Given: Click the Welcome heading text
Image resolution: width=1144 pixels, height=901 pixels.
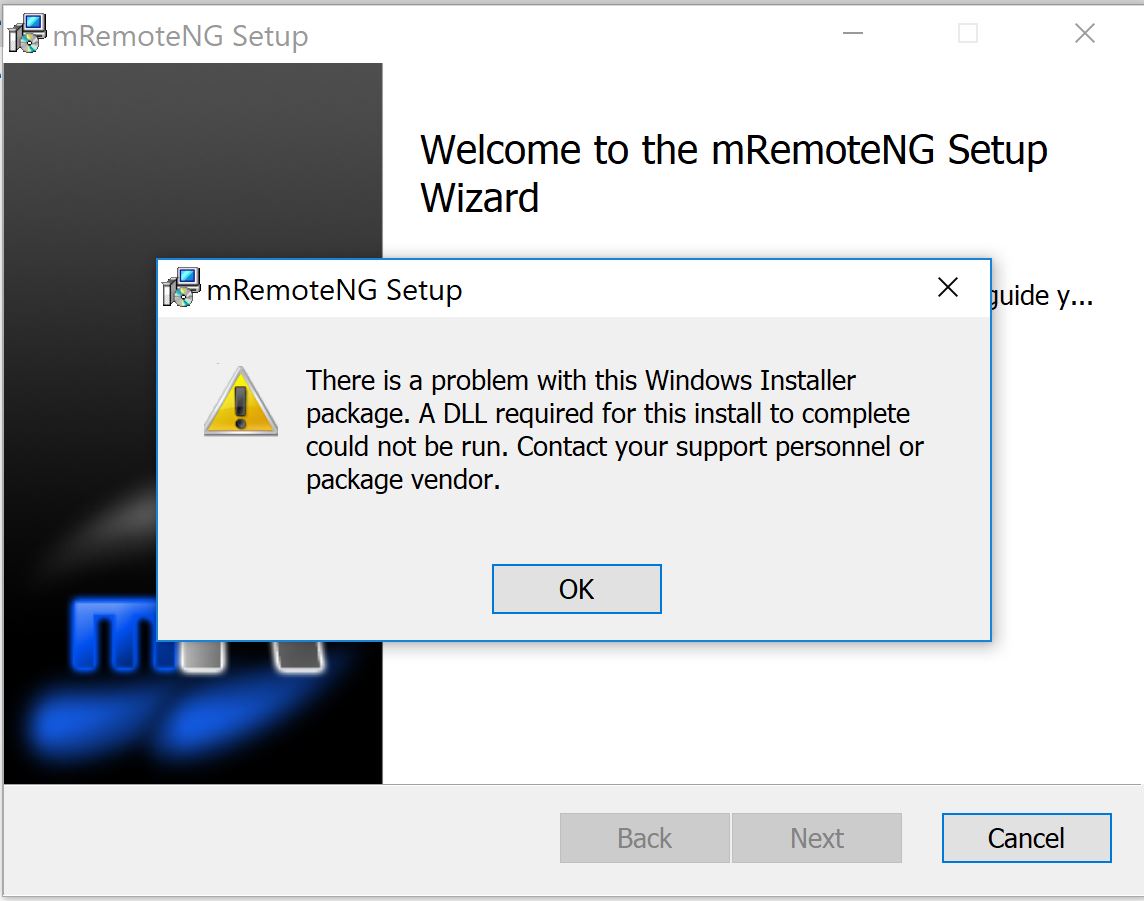Looking at the screenshot, I should click(735, 172).
